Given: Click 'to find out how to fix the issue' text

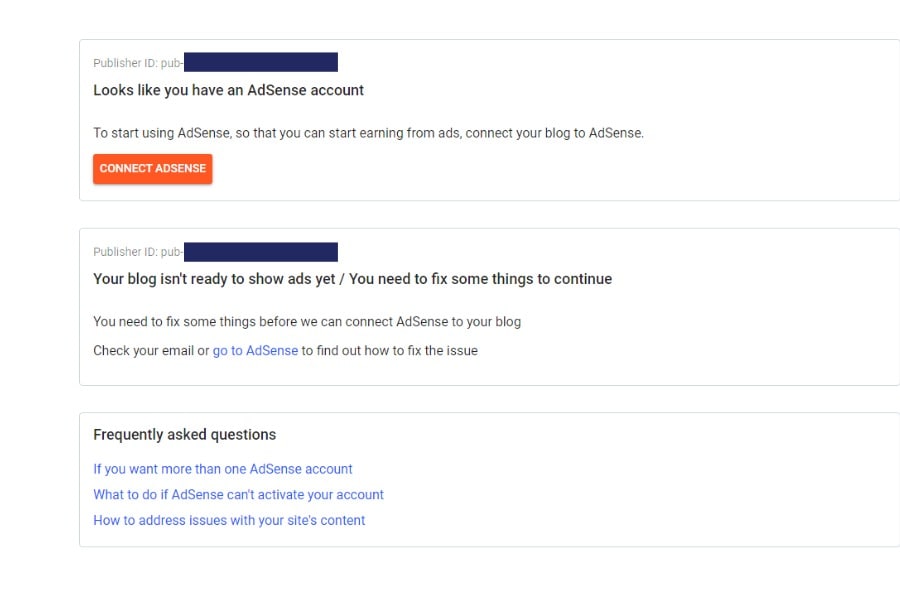Looking at the screenshot, I should pyautogui.click(x=390, y=350).
